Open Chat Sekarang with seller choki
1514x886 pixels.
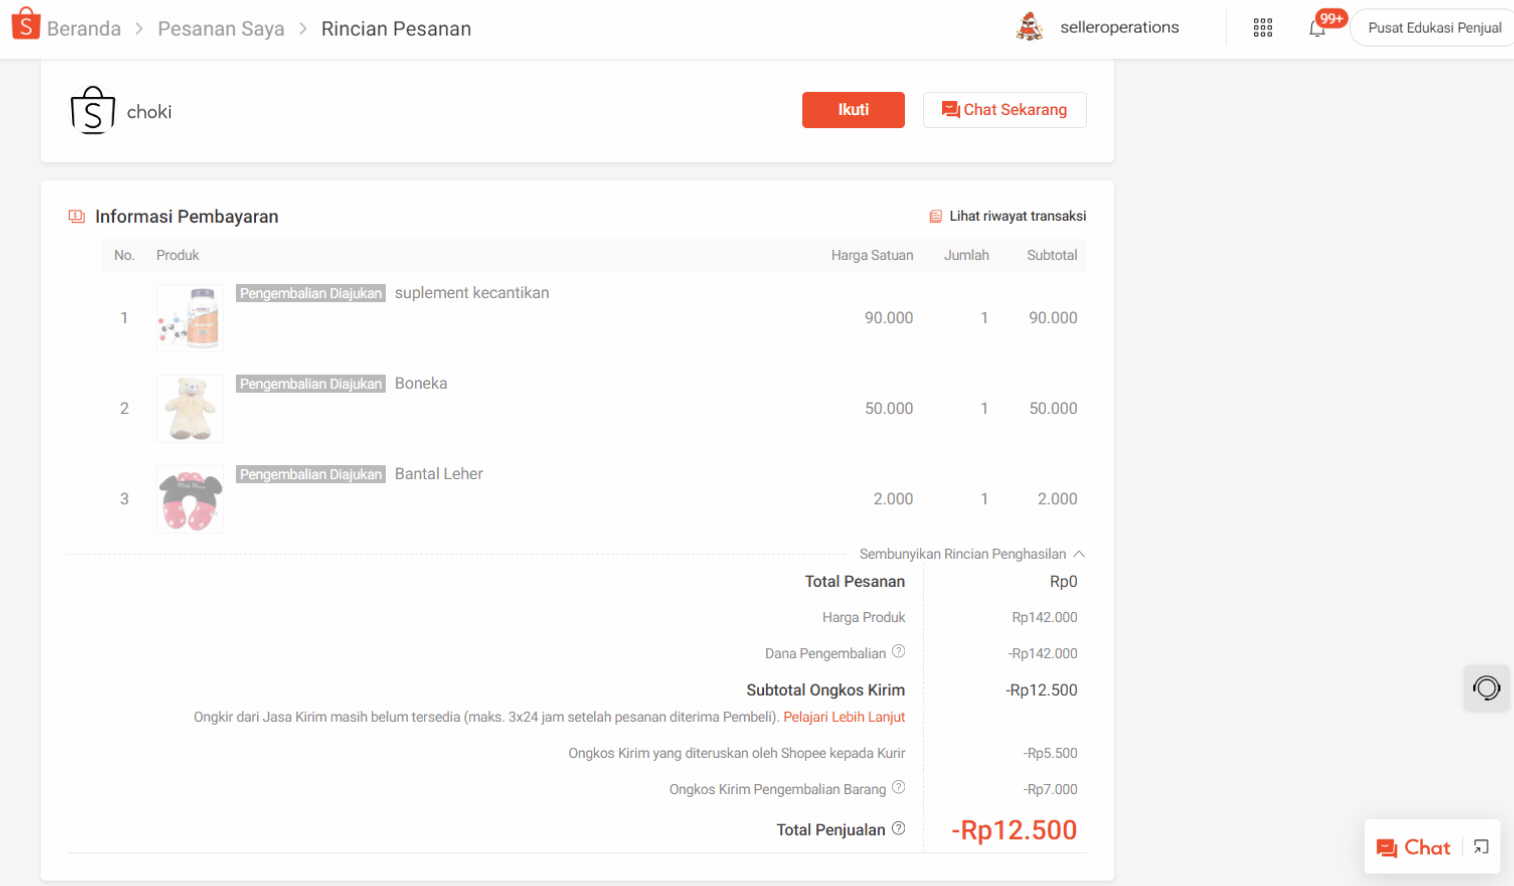click(x=1004, y=109)
